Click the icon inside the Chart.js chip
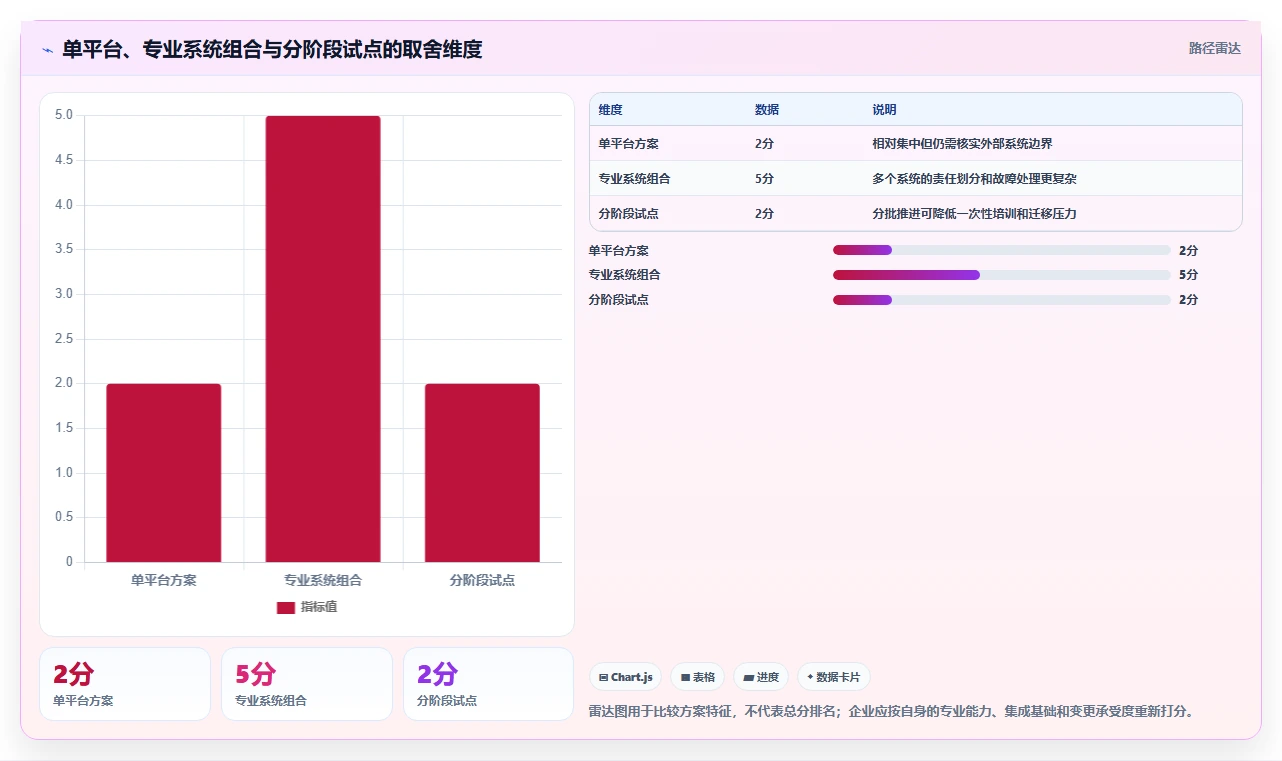Image resolution: width=1282 pixels, height=761 pixels. tap(603, 678)
